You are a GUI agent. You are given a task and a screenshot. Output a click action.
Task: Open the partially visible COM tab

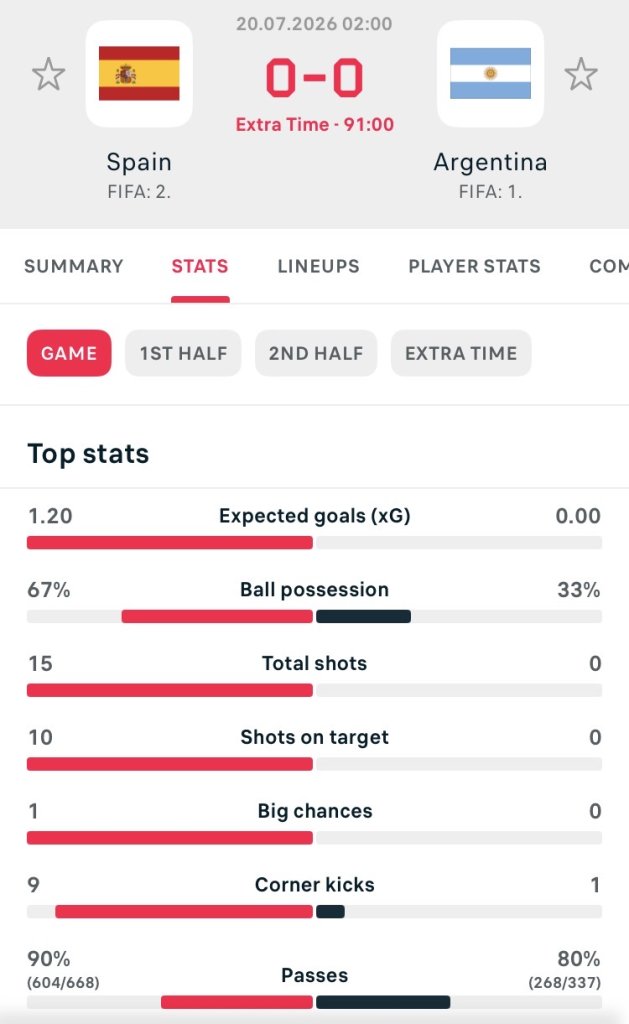[609, 266]
